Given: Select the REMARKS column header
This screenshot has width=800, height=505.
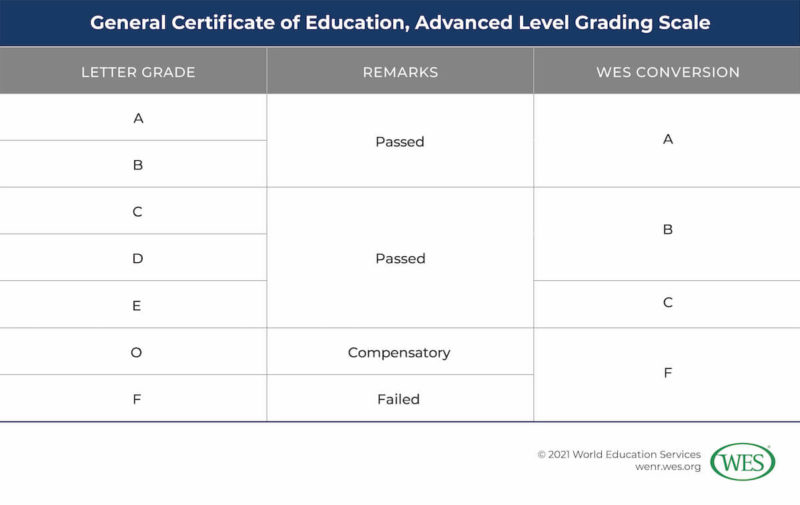Looking at the screenshot, I should 400,72.
